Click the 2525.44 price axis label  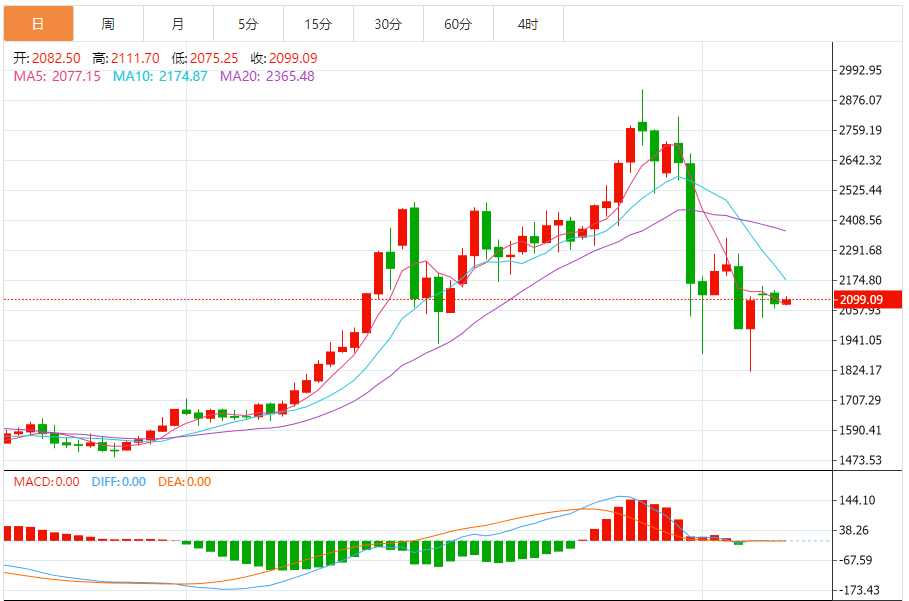860,190
